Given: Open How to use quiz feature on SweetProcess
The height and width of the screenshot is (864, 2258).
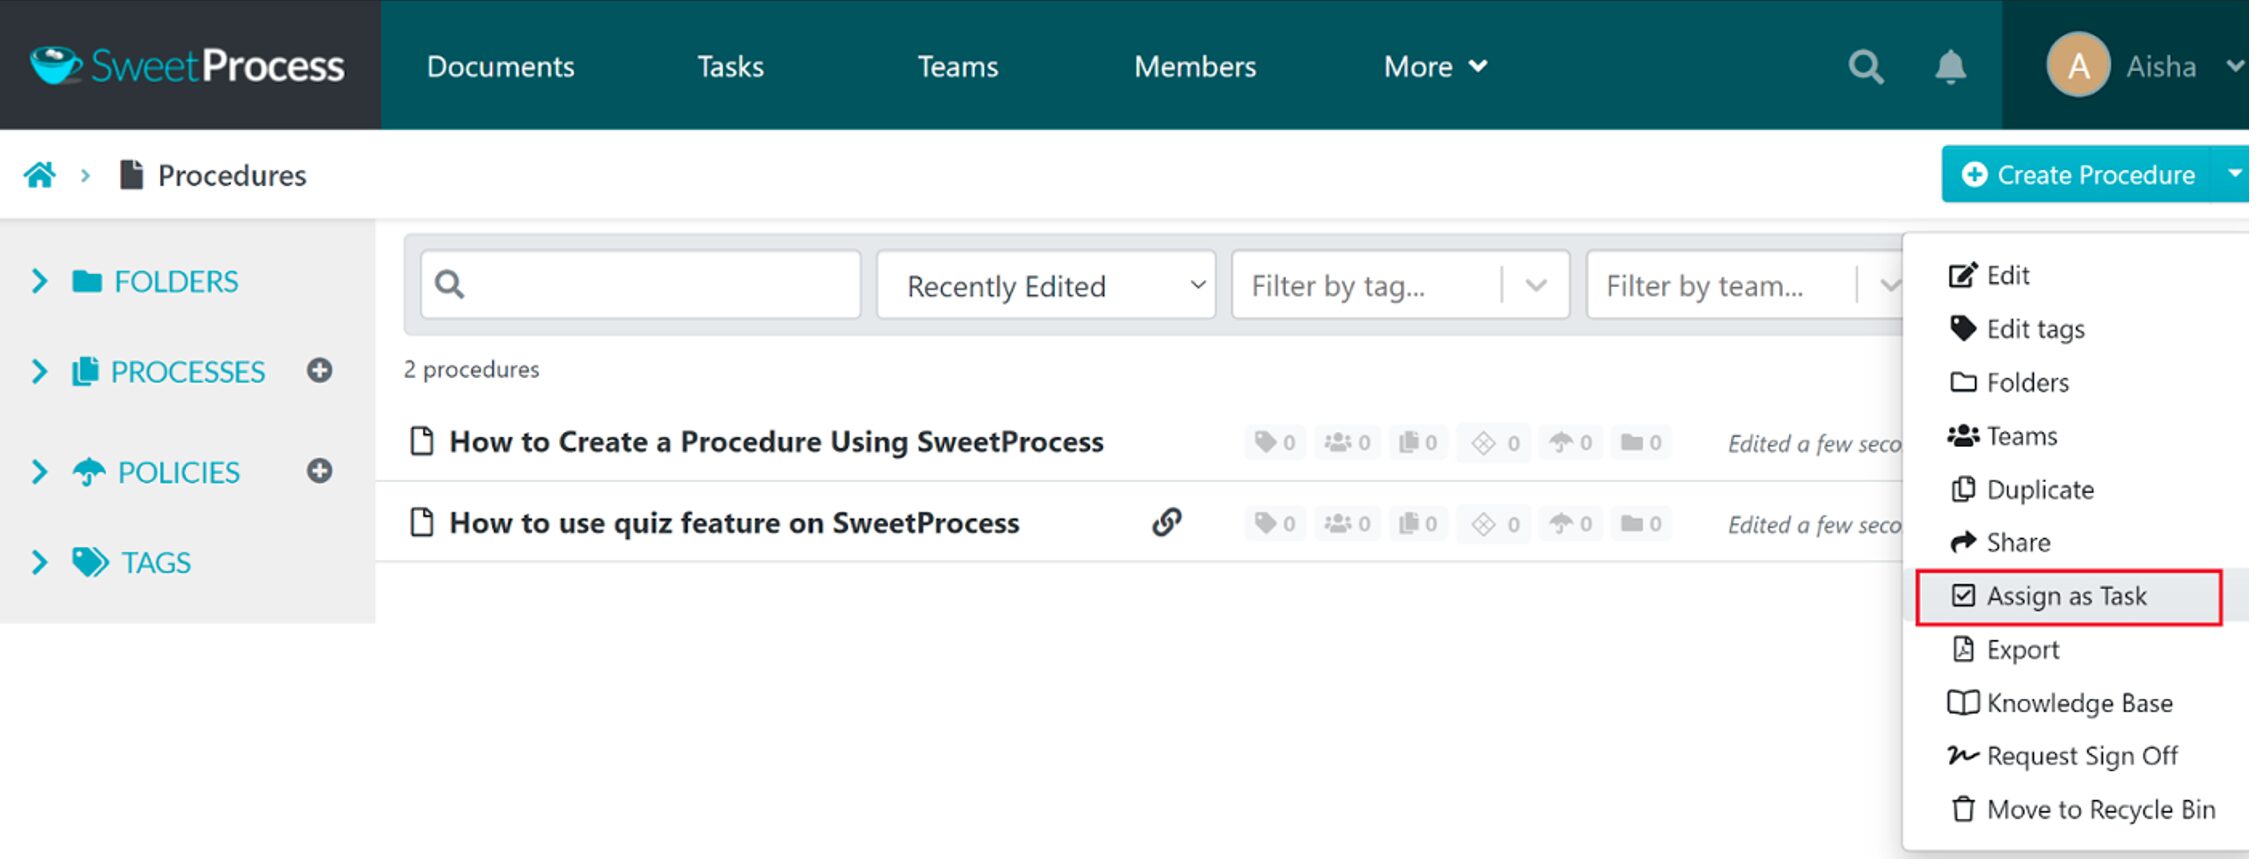Looking at the screenshot, I should (x=737, y=525).
